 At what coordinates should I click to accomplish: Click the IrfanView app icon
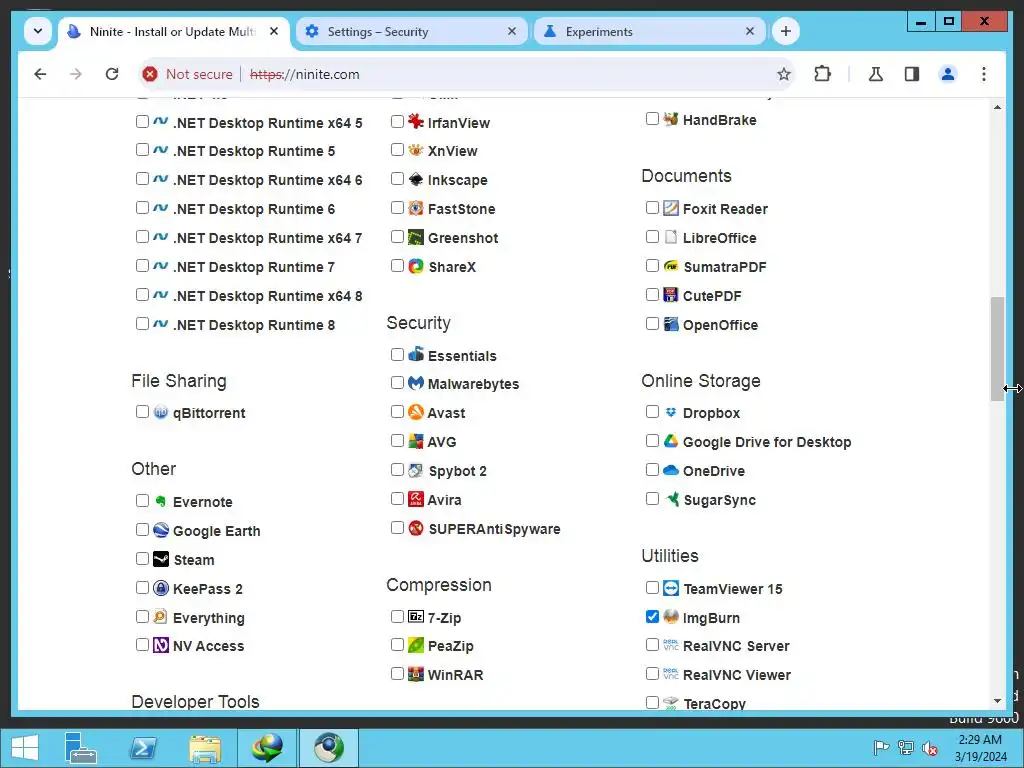(415, 121)
